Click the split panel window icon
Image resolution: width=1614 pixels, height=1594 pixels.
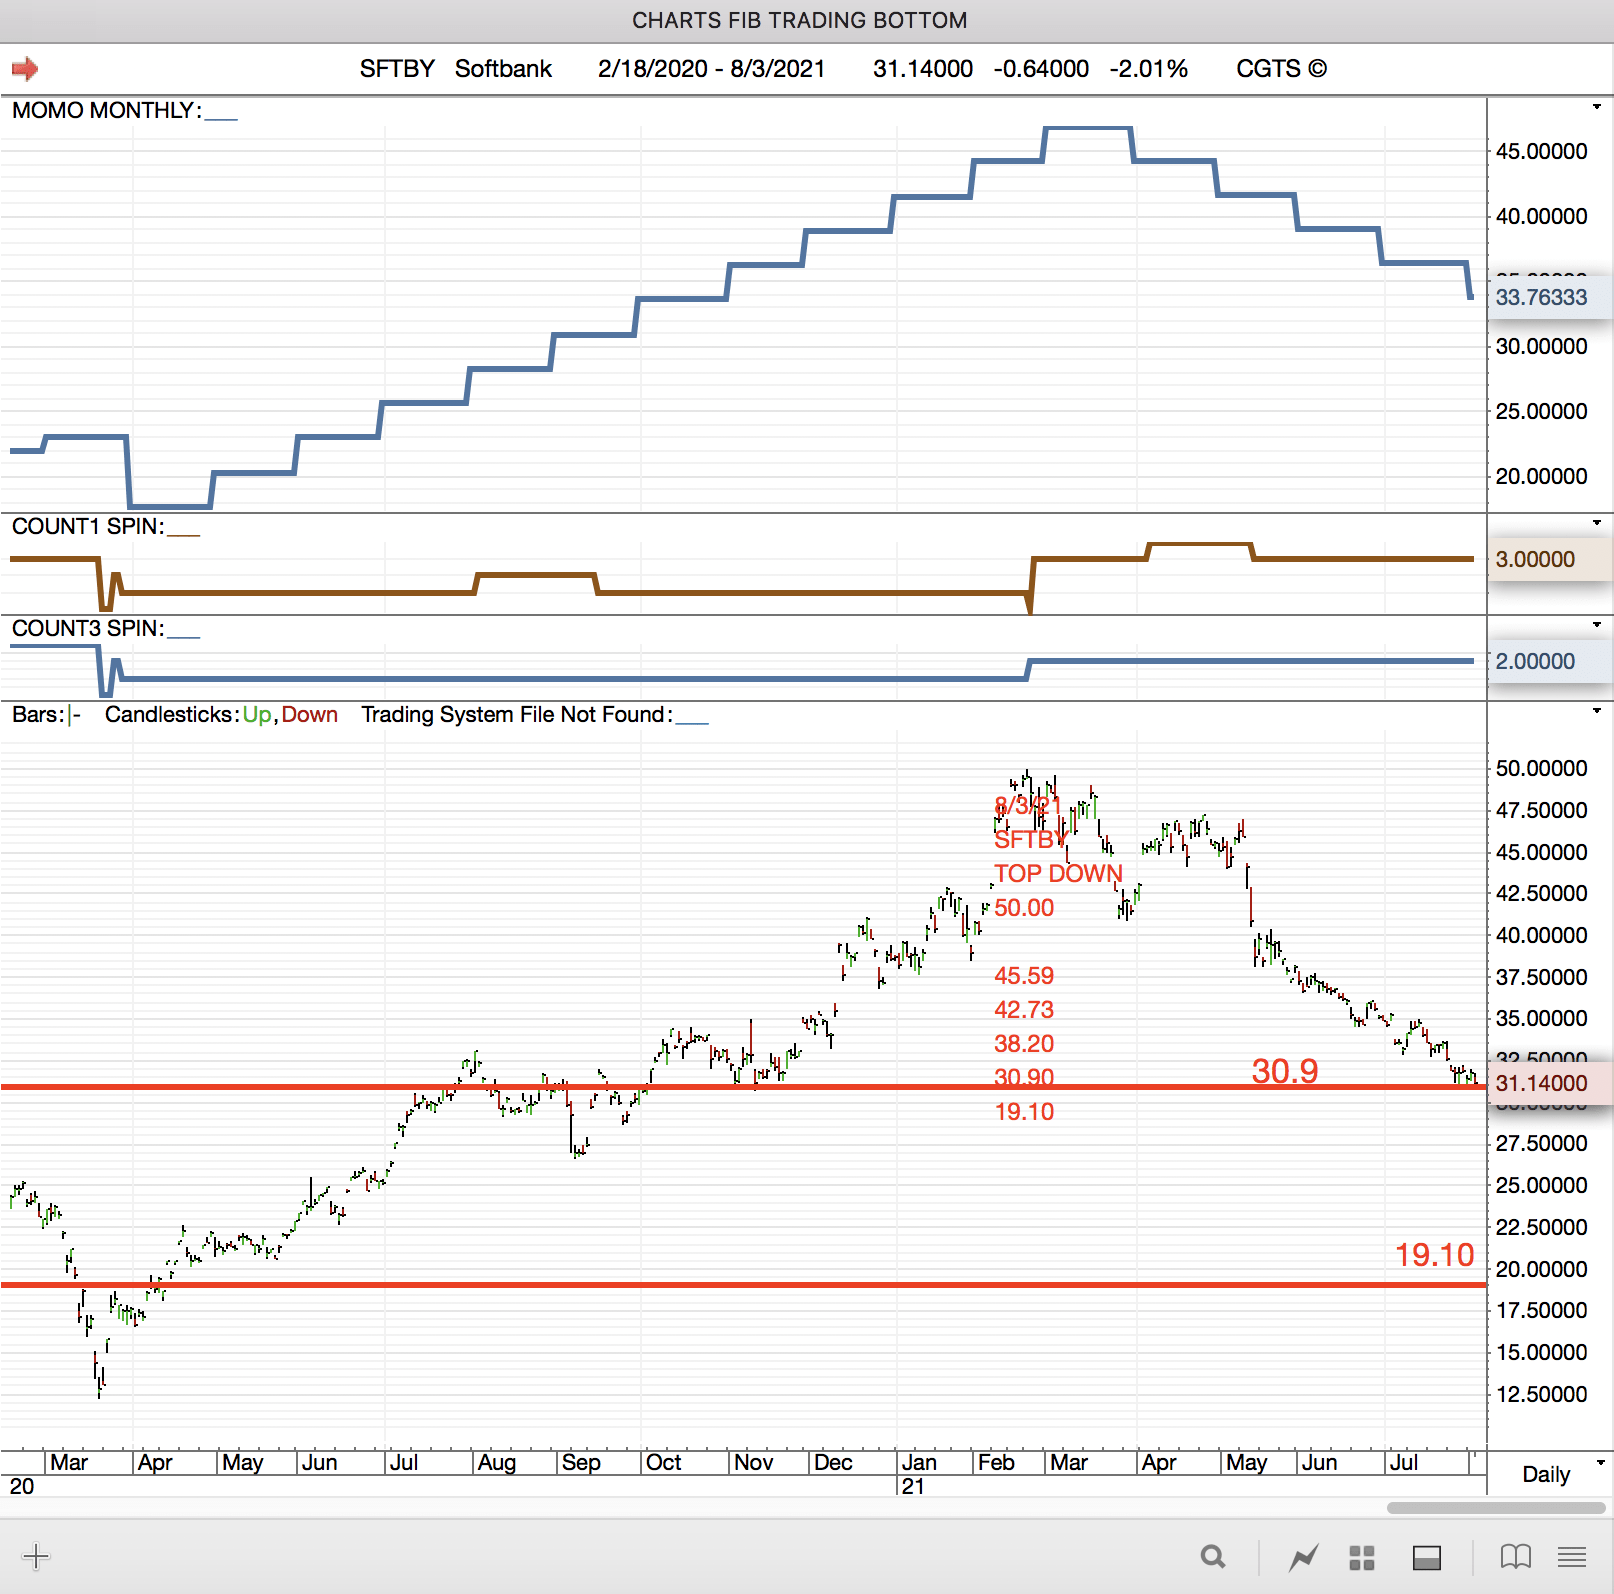tap(1427, 1557)
